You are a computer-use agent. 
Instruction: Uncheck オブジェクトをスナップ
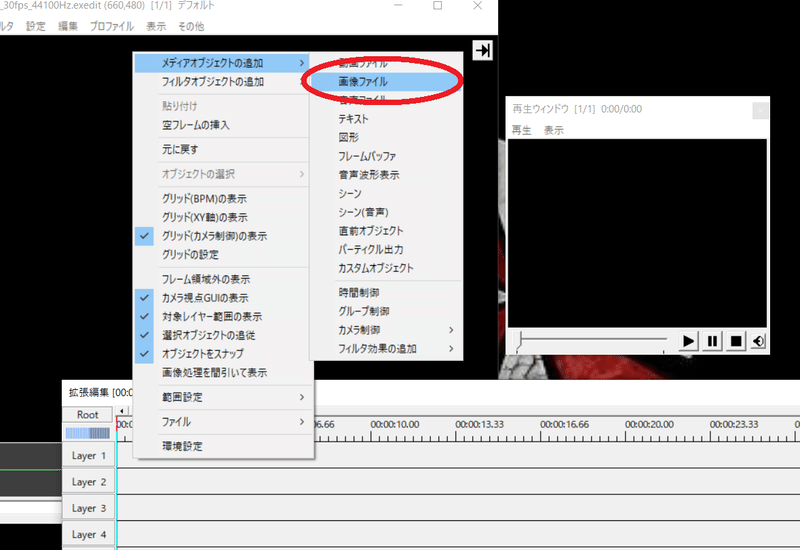[221, 354]
